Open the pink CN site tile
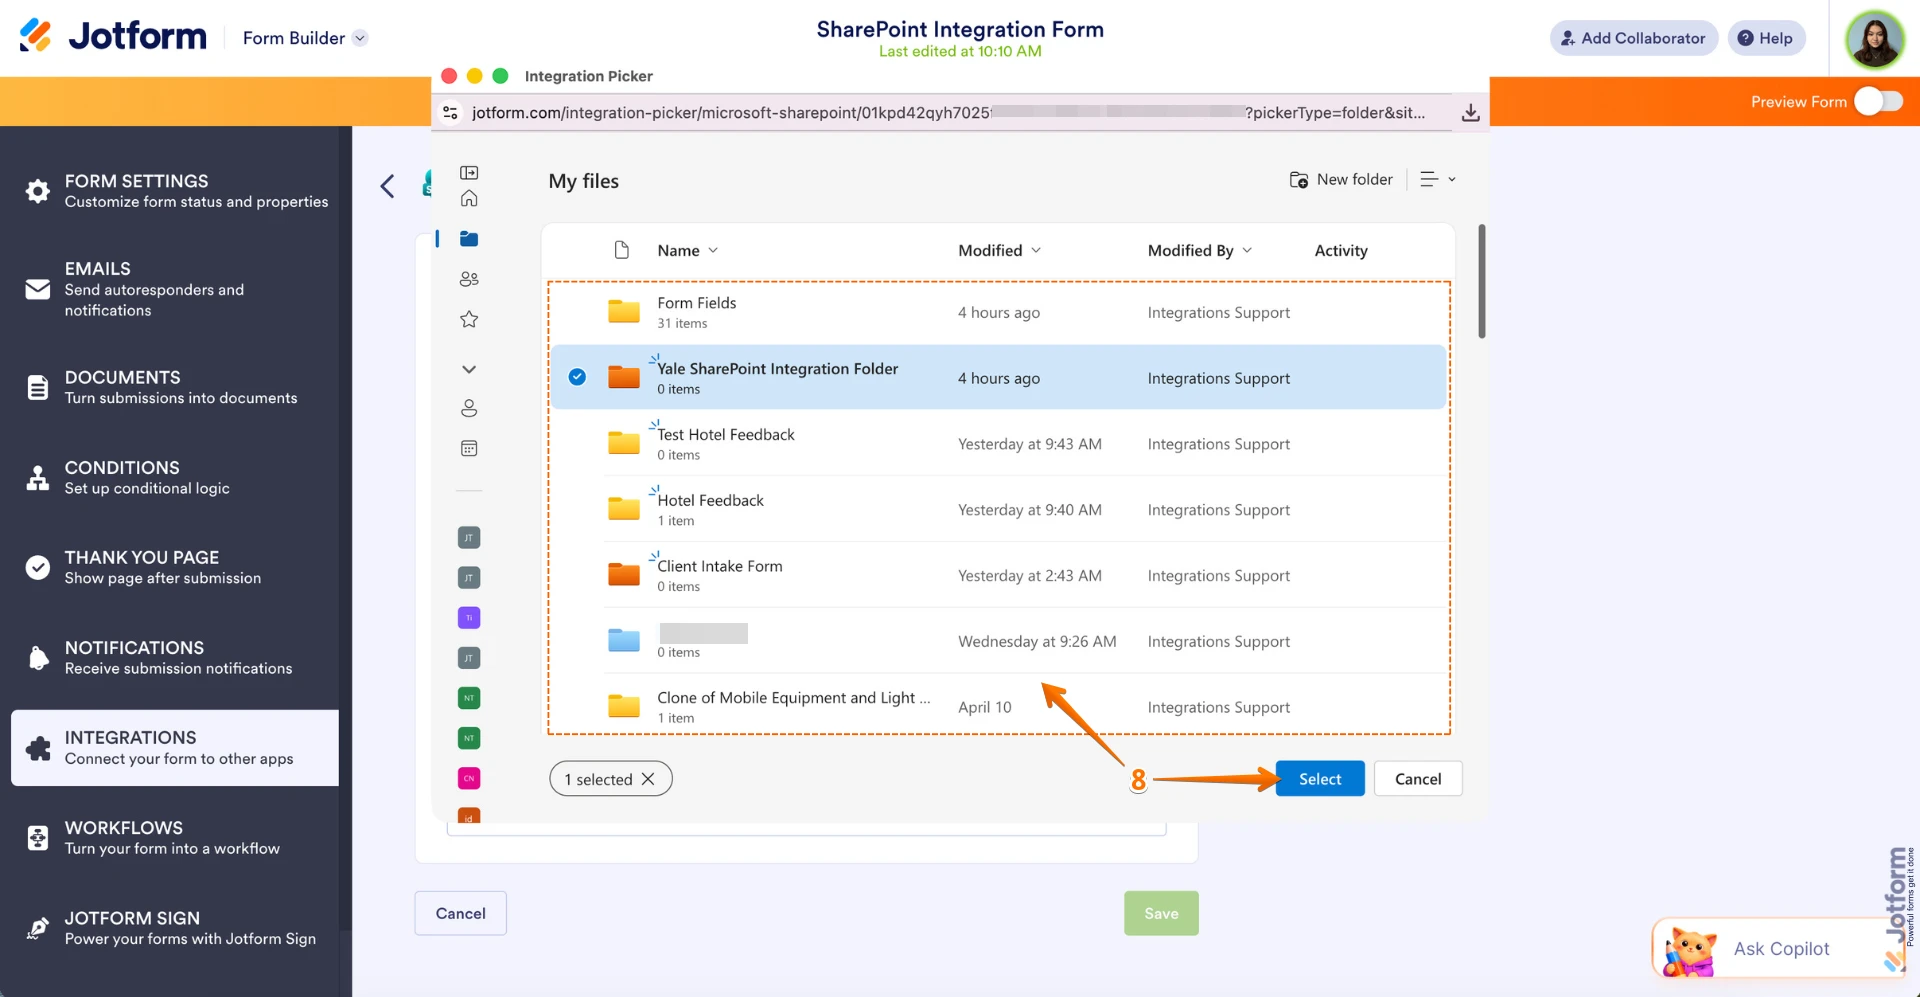Image resolution: width=1920 pixels, height=997 pixels. pyautogui.click(x=469, y=778)
